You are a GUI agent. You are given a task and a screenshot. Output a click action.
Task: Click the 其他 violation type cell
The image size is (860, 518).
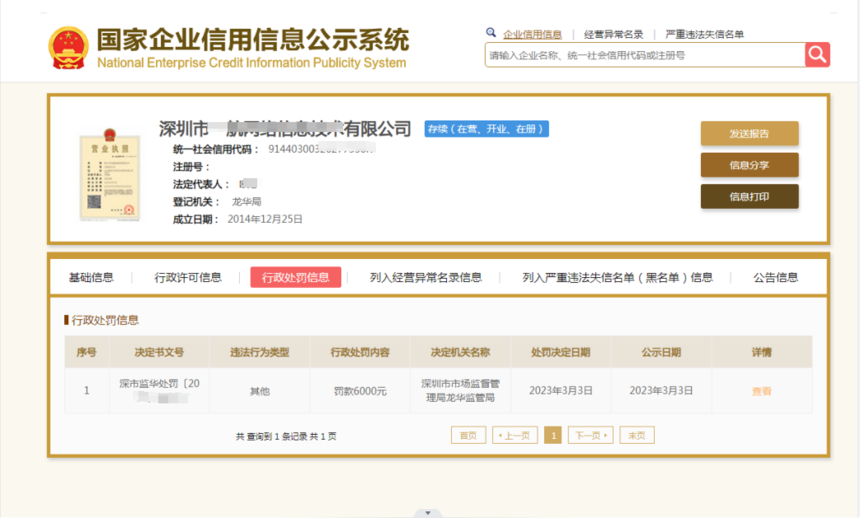[x=259, y=391]
